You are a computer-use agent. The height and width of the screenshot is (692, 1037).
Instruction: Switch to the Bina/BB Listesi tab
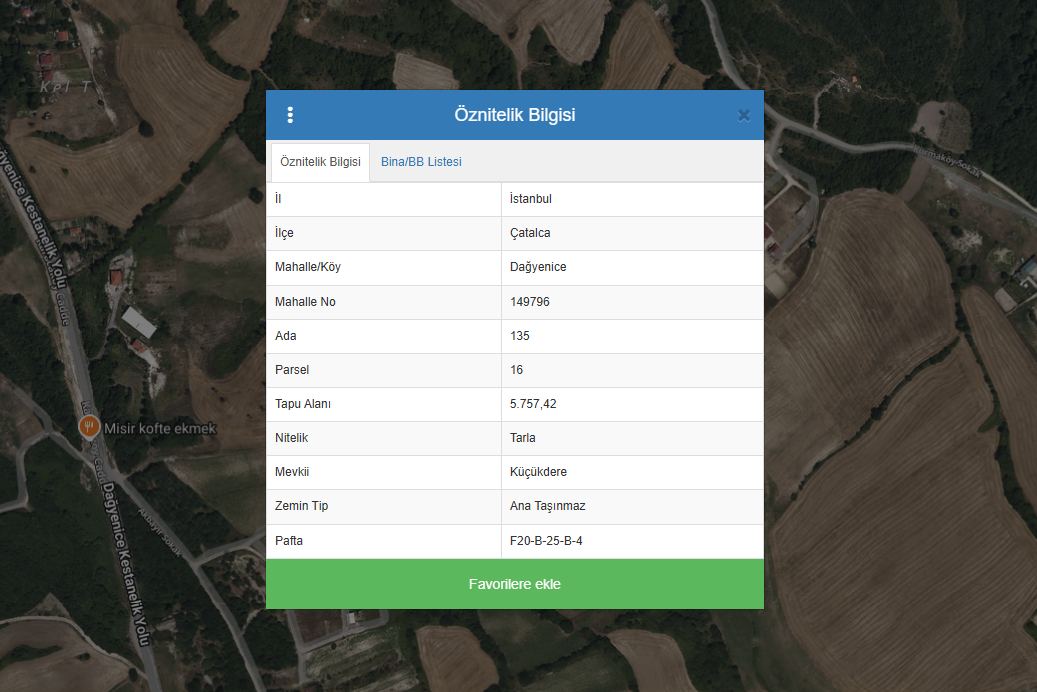[421, 162]
